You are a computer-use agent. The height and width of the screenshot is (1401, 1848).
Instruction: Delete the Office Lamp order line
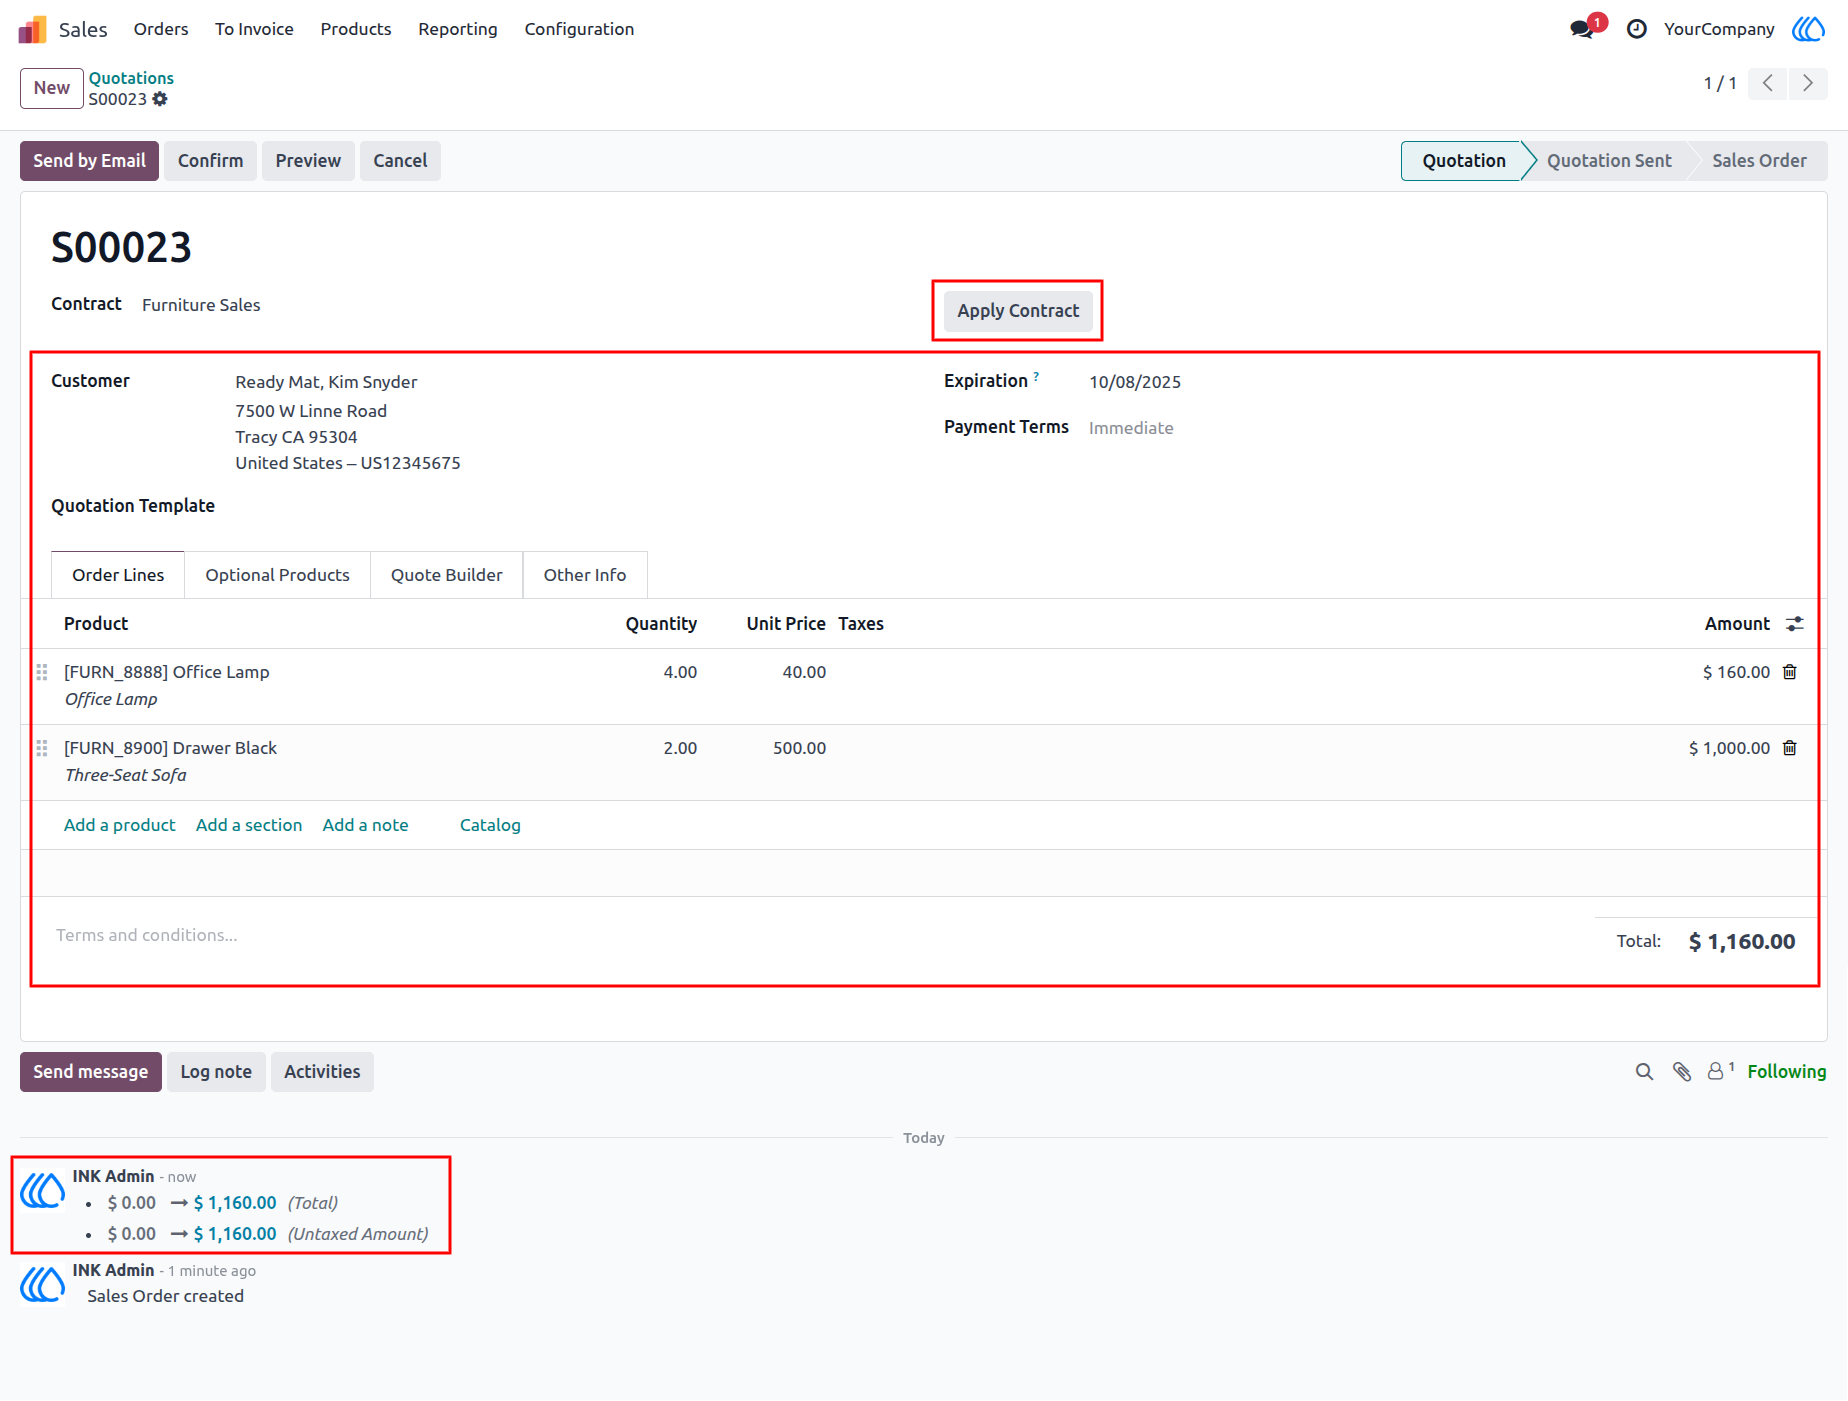tap(1790, 672)
